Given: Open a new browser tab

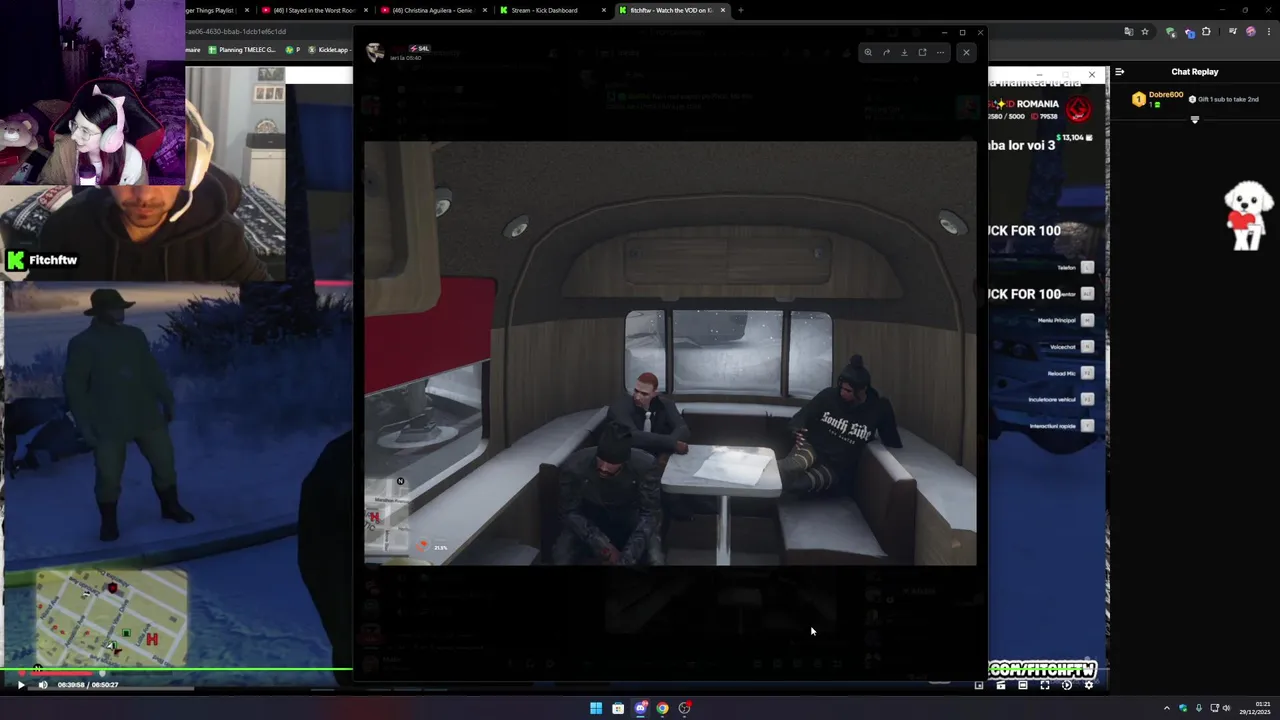Looking at the screenshot, I should (x=741, y=10).
